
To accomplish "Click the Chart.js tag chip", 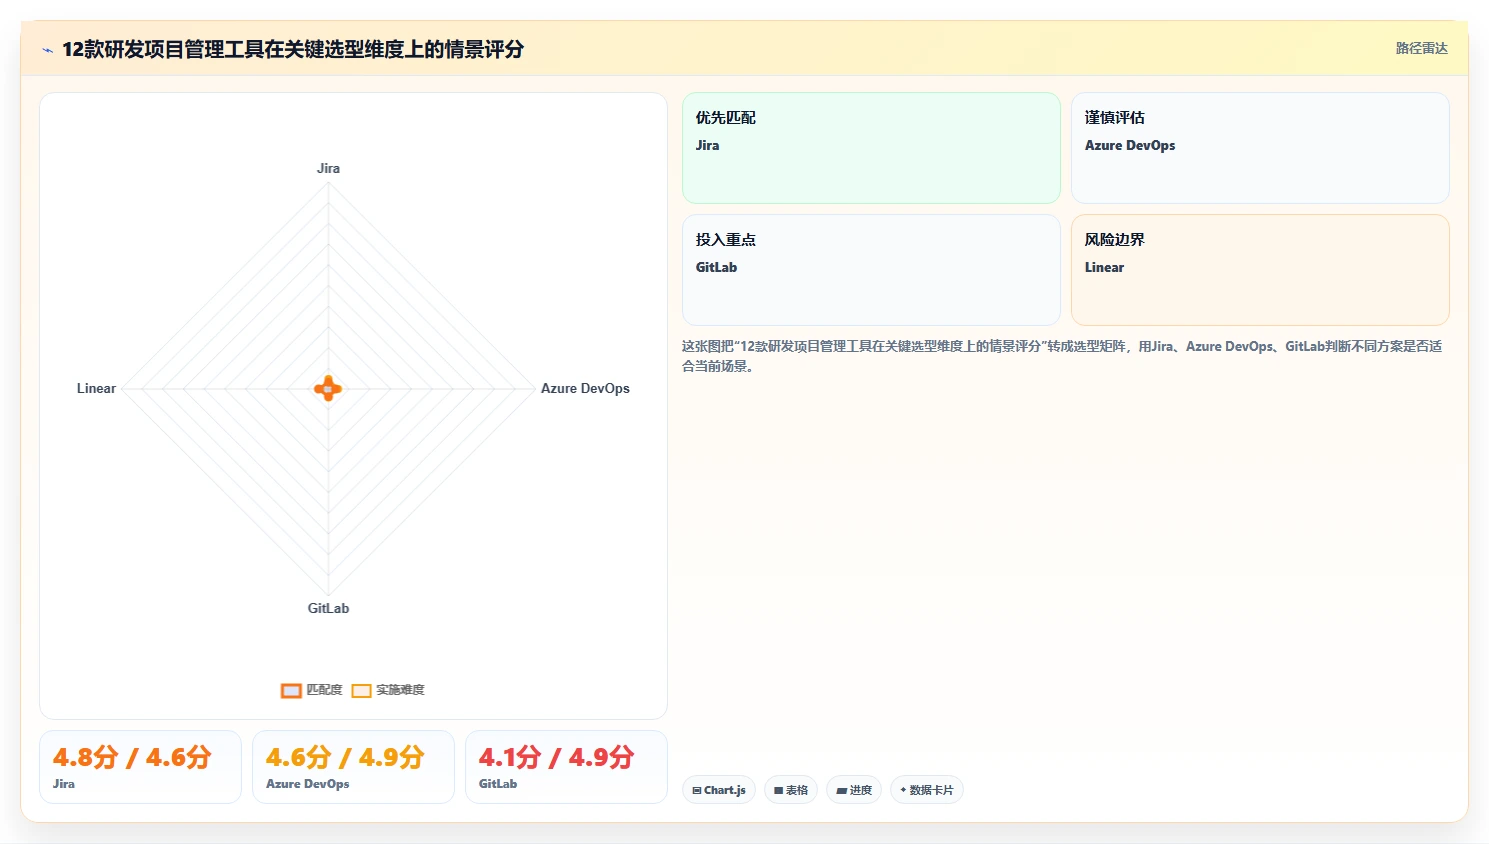I will point(719,790).
